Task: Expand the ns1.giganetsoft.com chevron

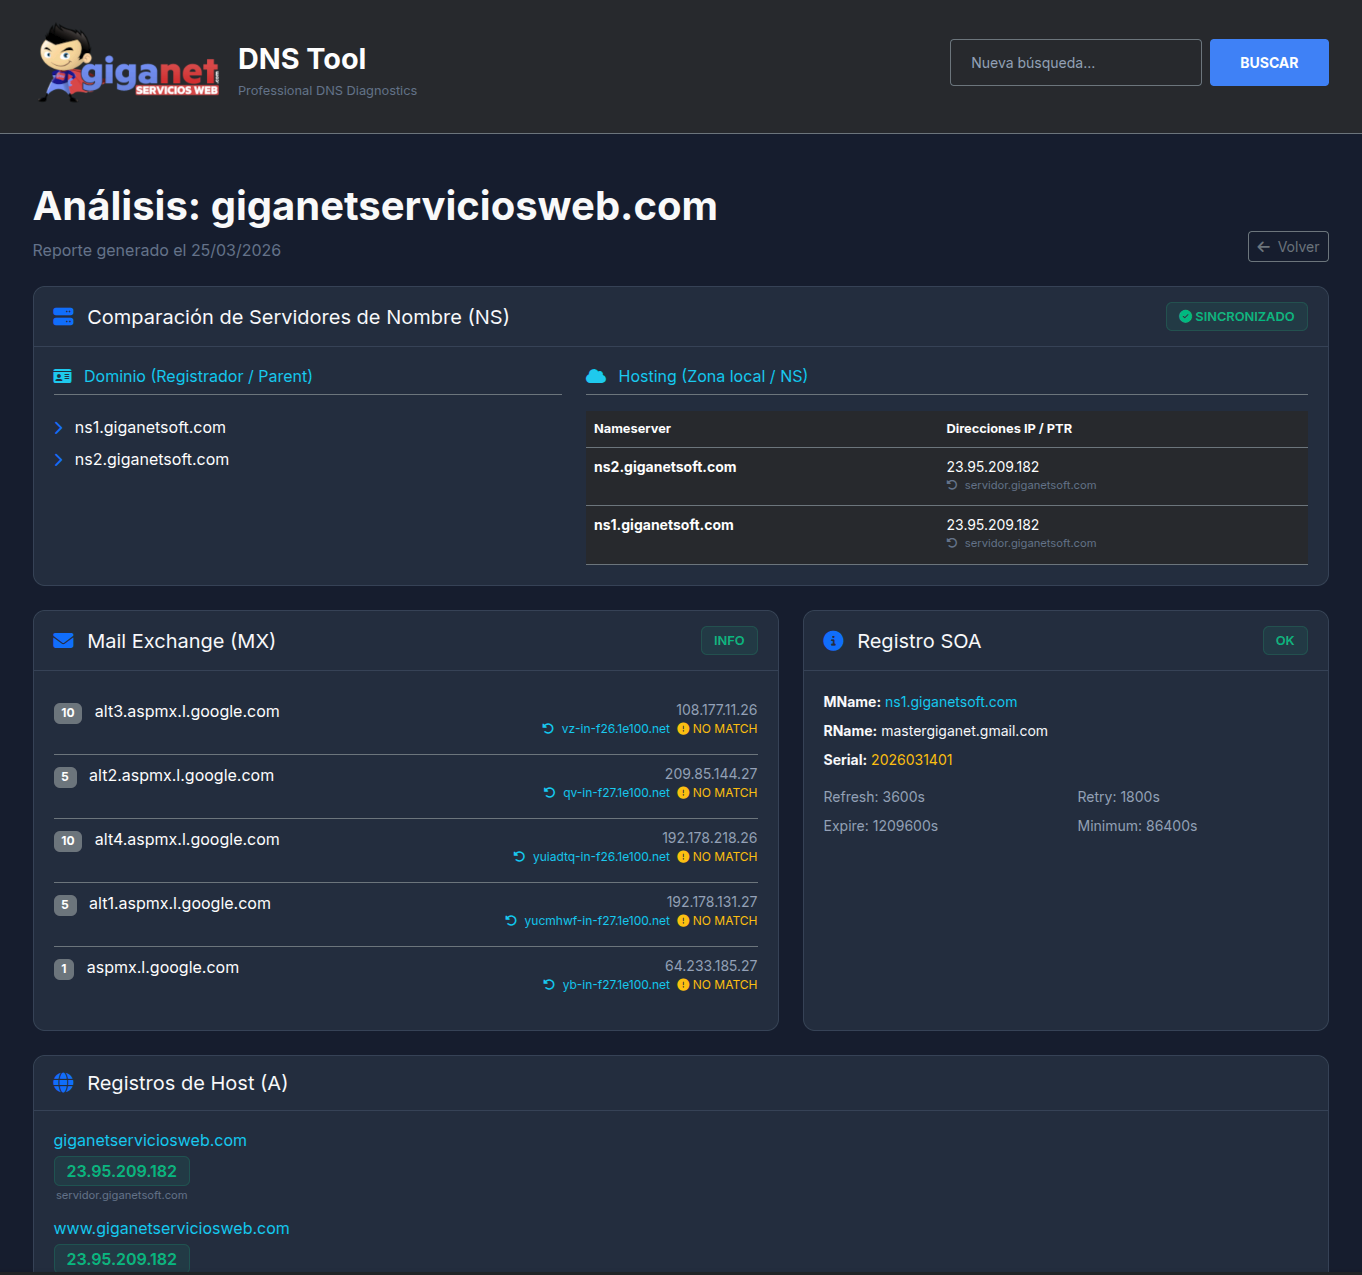Action: coord(58,427)
